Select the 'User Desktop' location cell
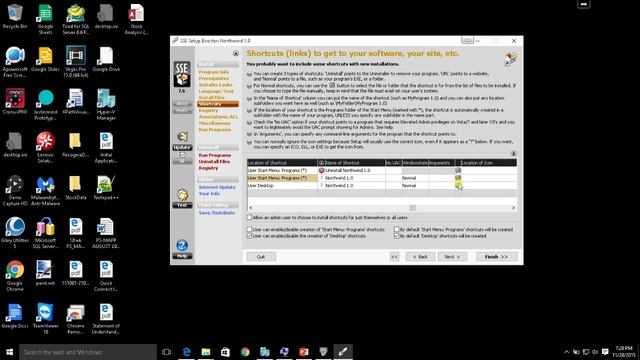 (x=282, y=185)
